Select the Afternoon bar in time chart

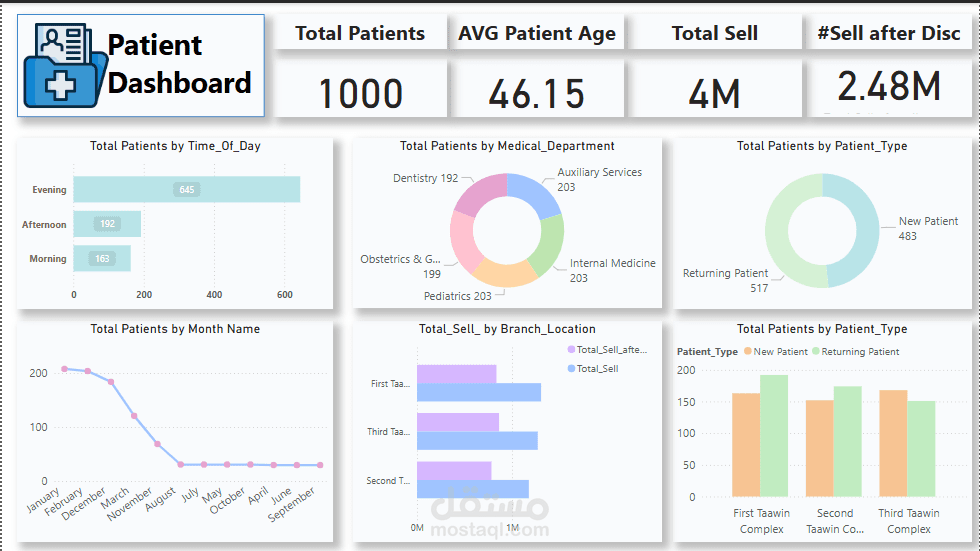tap(107, 225)
